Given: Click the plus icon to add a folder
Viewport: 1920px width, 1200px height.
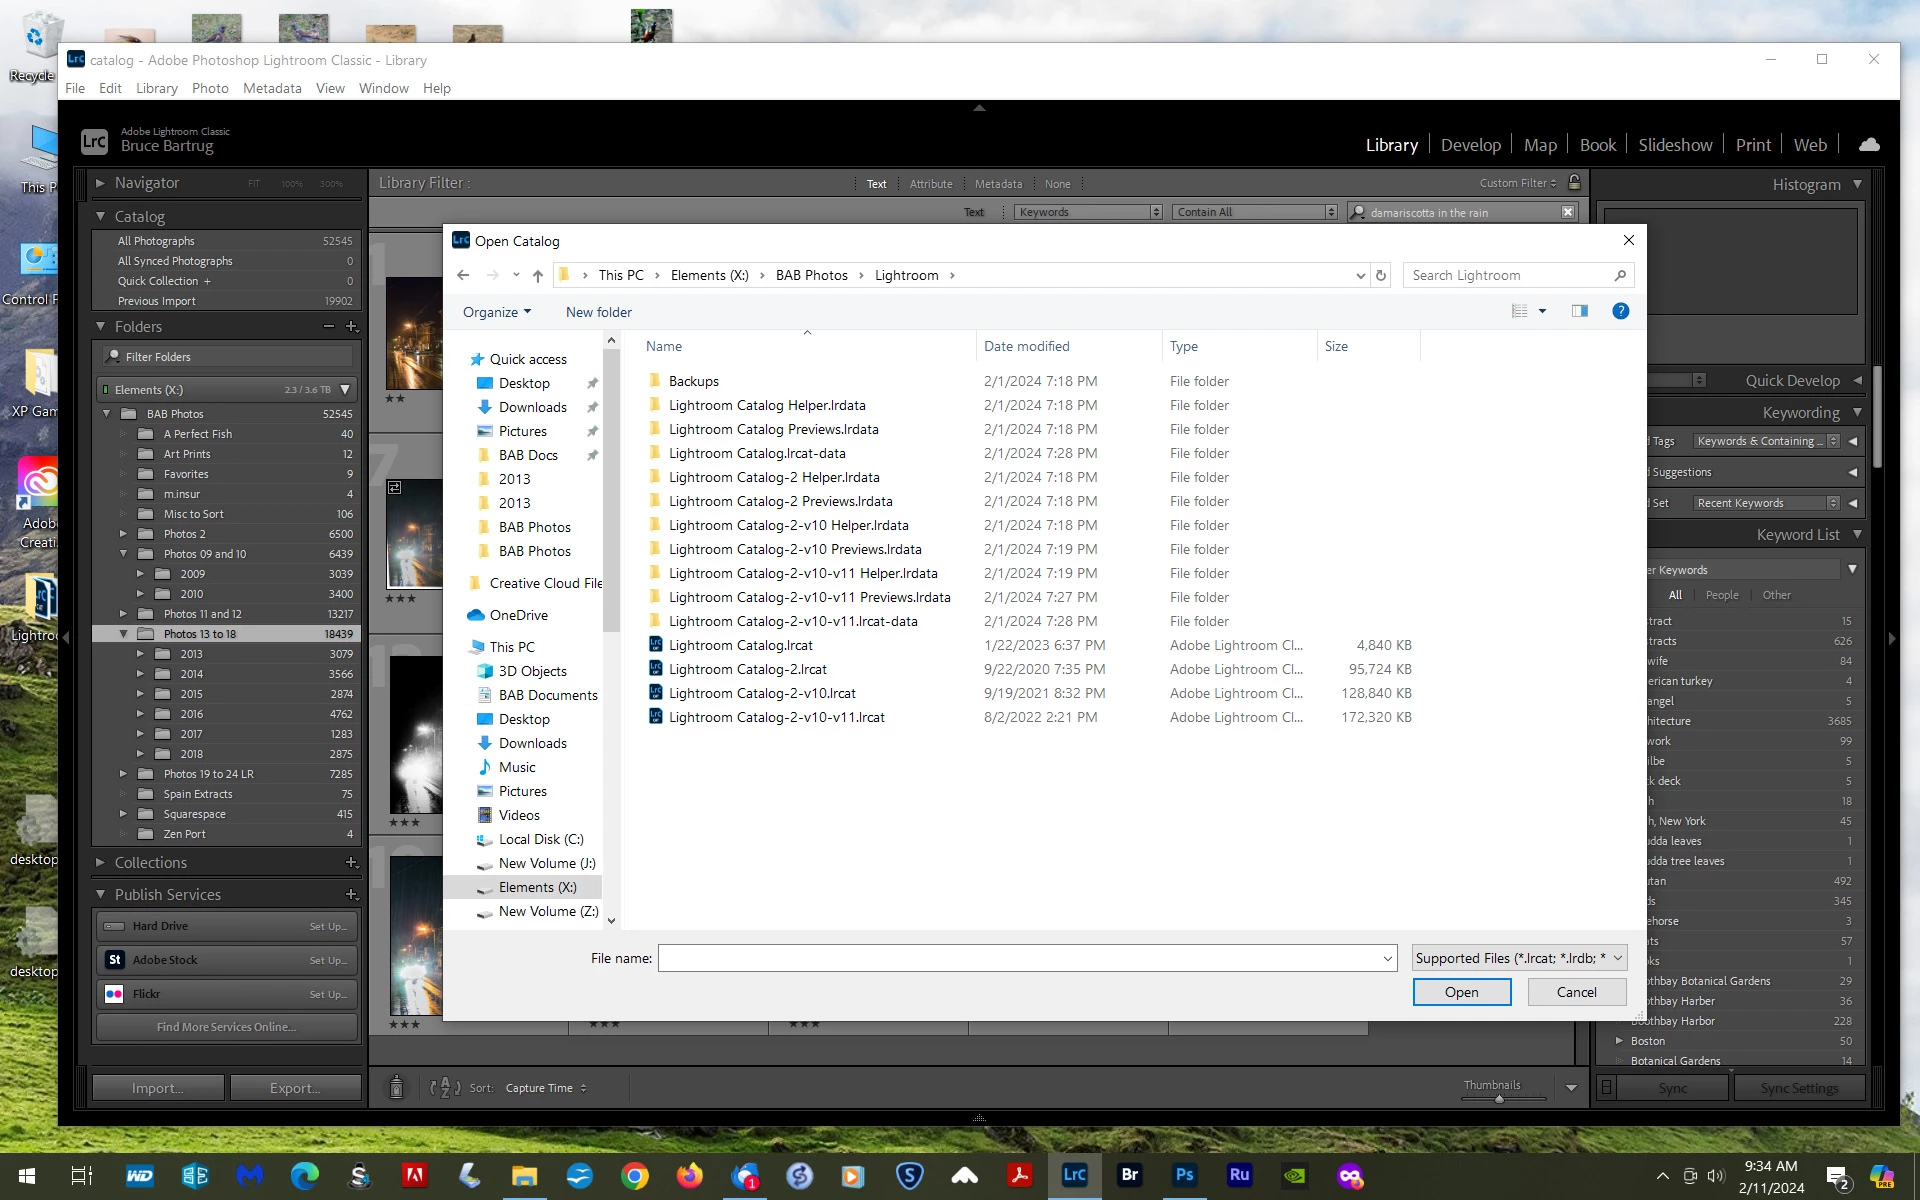Looking at the screenshot, I should click(x=351, y=327).
